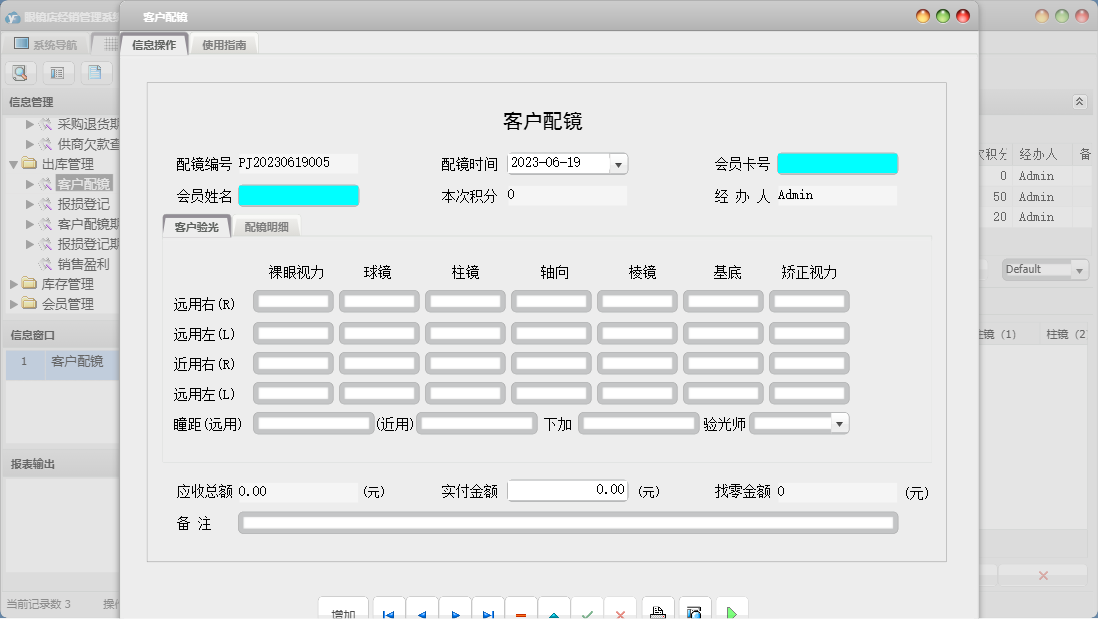Click the 备注 remarks text field

pyautogui.click(x=567, y=523)
